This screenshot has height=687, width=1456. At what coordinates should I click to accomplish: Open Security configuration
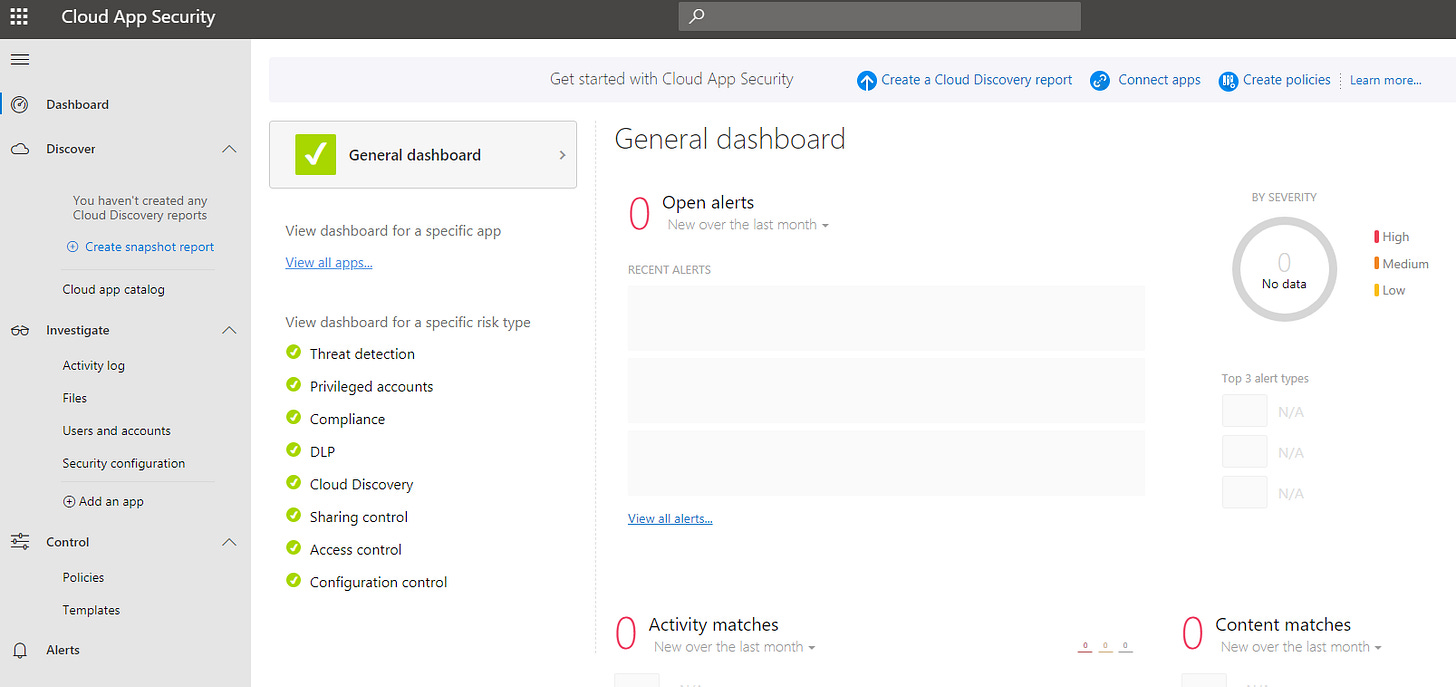point(124,464)
